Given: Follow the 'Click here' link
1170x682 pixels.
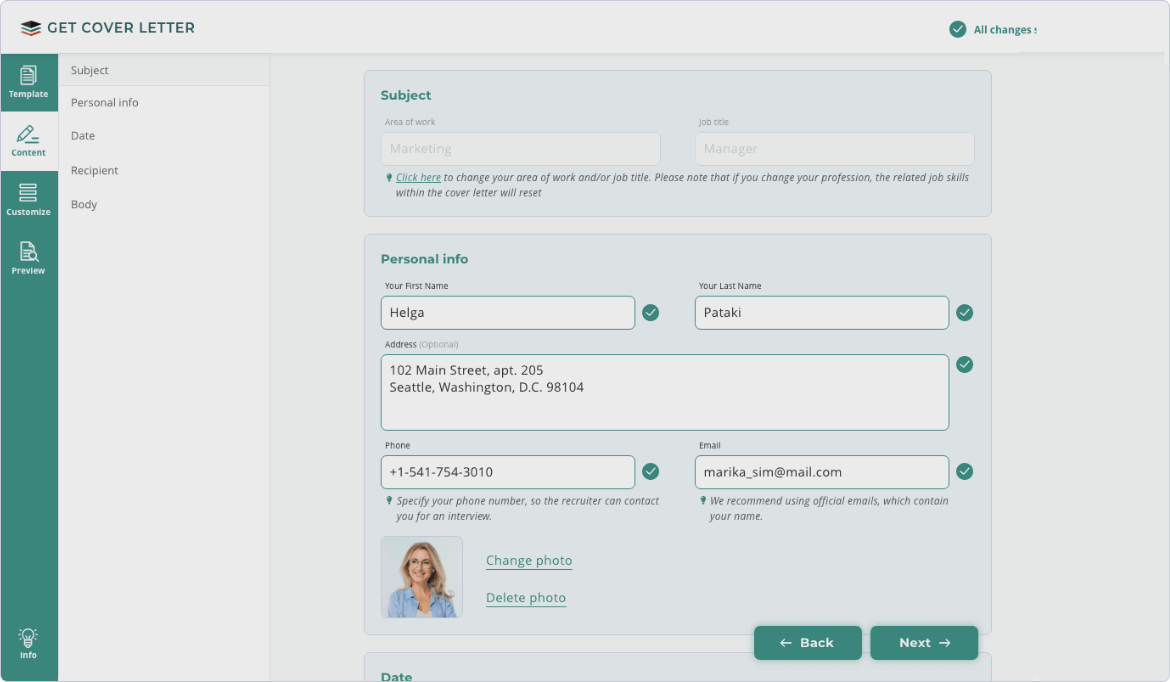Looking at the screenshot, I should 418,178.
